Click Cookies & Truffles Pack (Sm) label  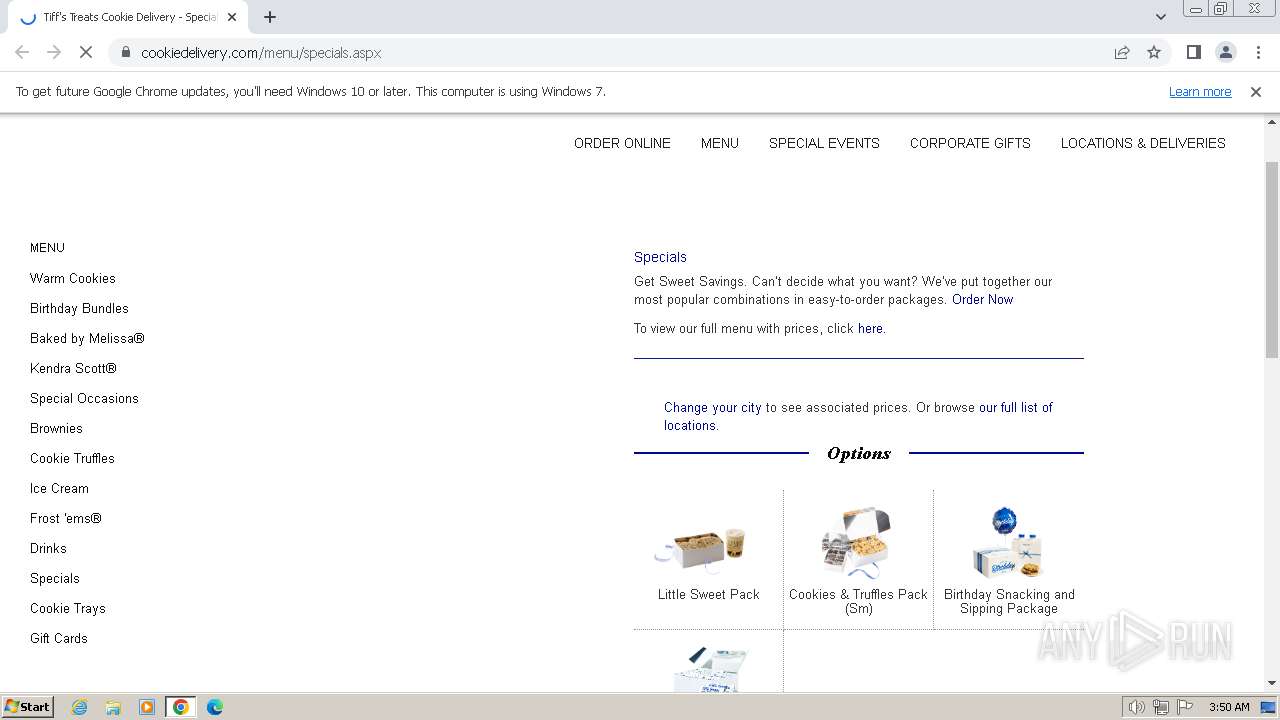pos(858,601)
